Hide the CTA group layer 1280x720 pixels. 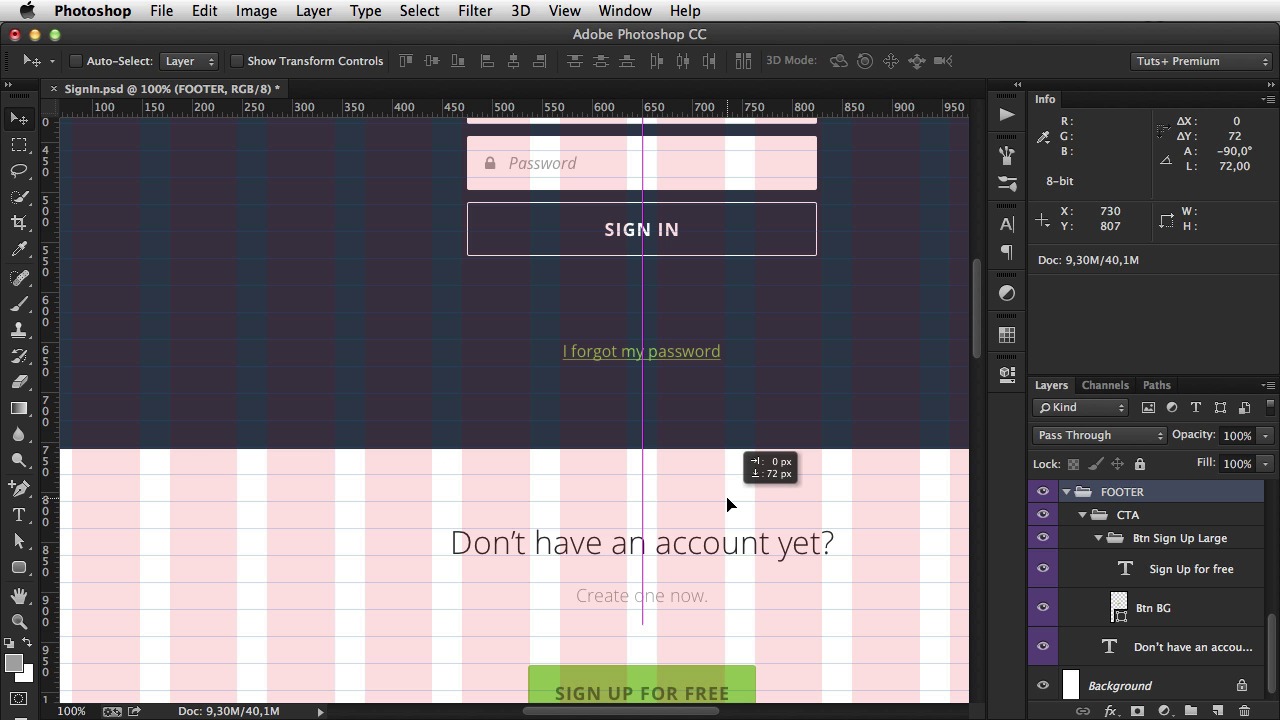(1043, 515)
